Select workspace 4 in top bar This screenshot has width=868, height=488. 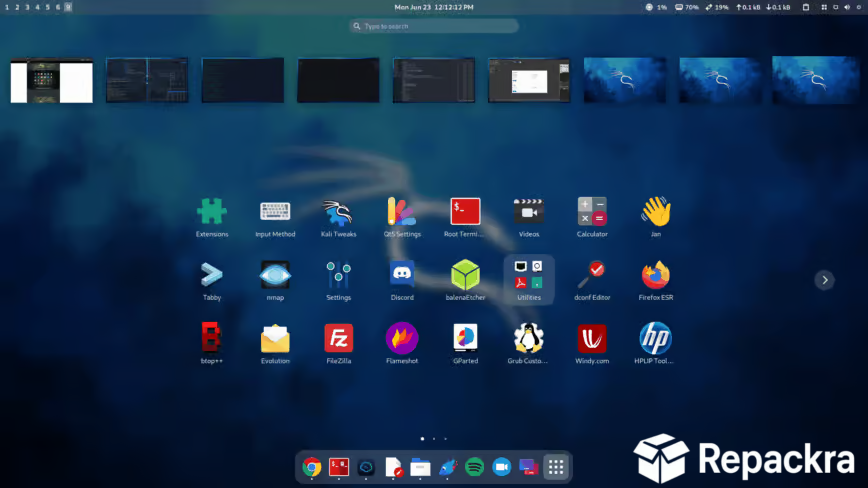(x=38, y=7)
